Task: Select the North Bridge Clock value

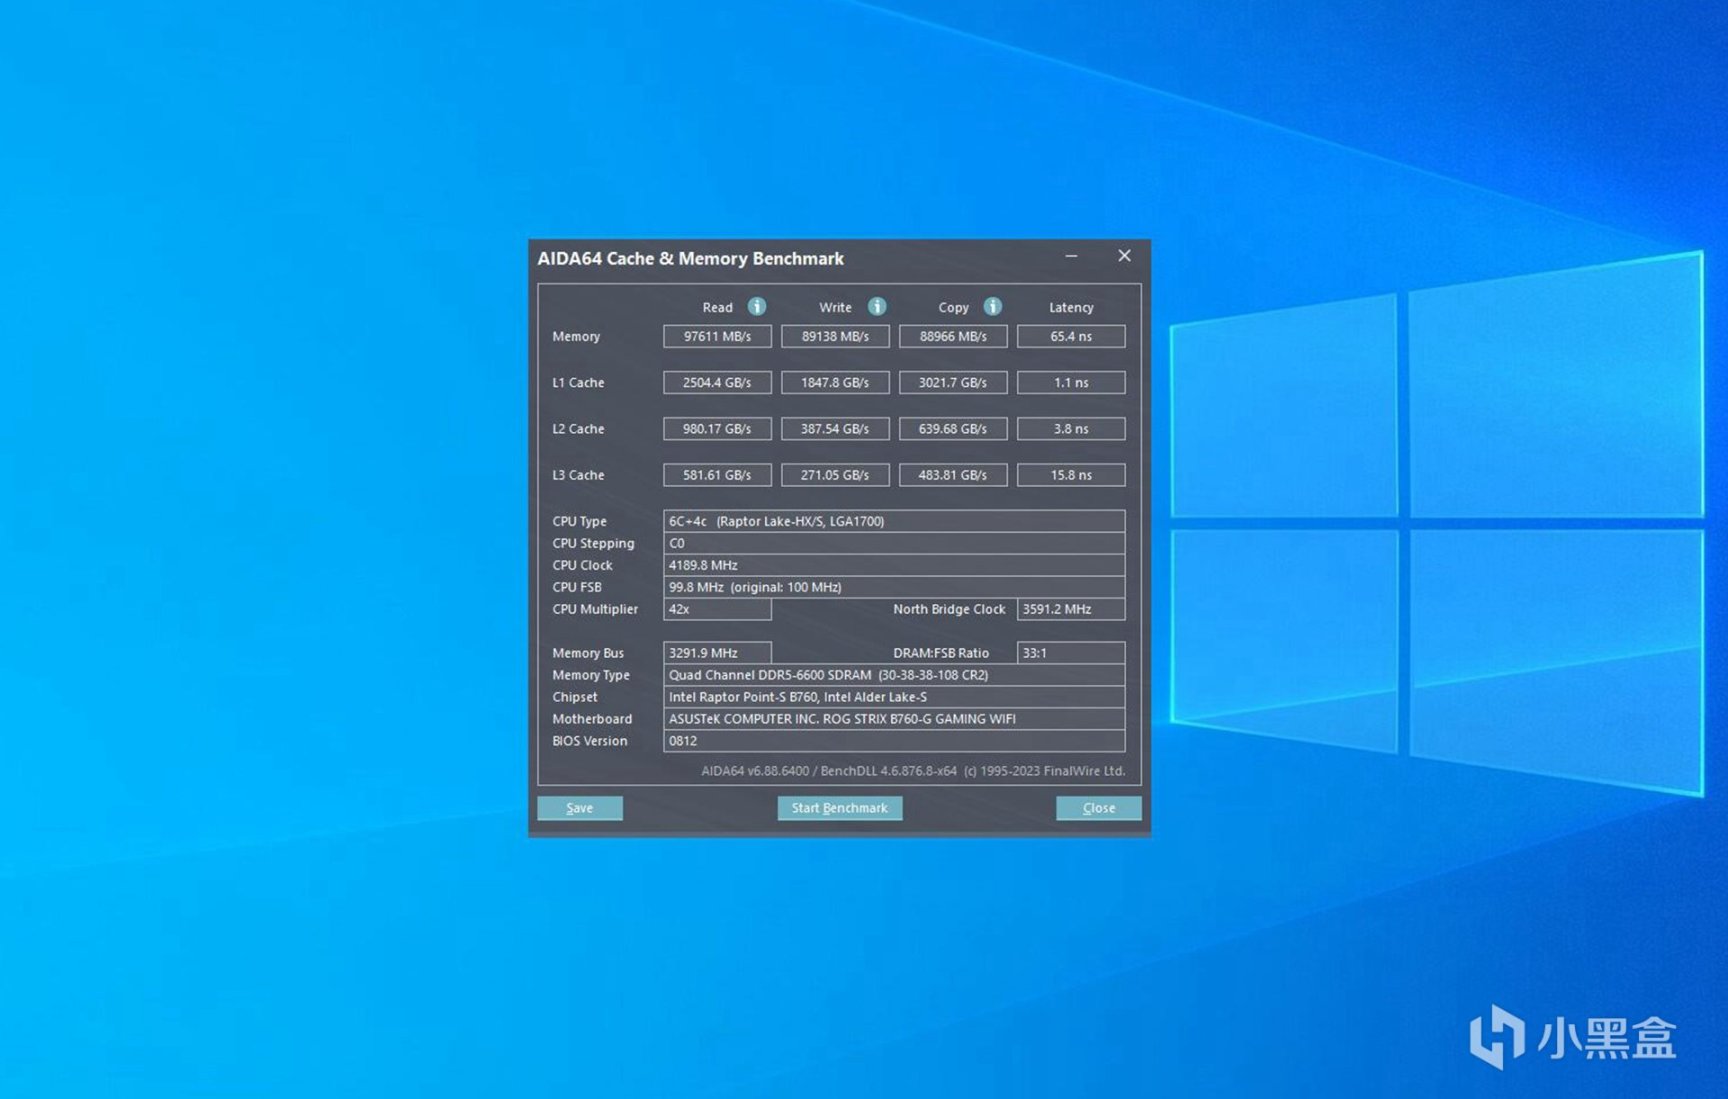Action: coord(1070,609)
